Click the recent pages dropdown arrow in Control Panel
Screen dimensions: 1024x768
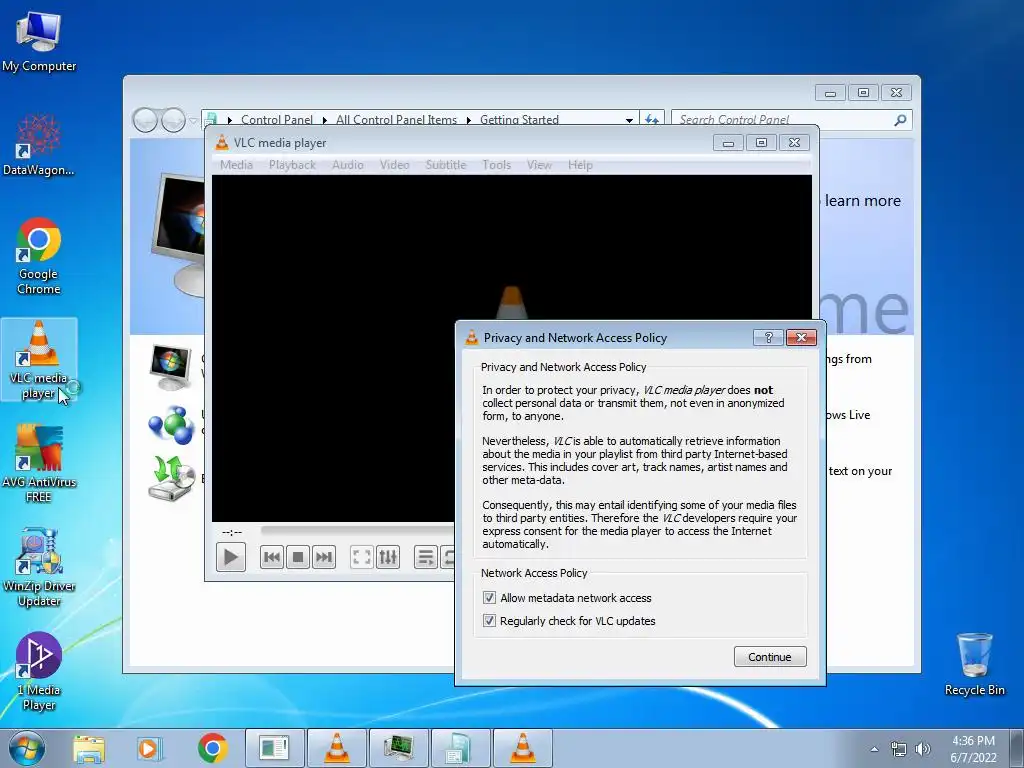(193, 120)
